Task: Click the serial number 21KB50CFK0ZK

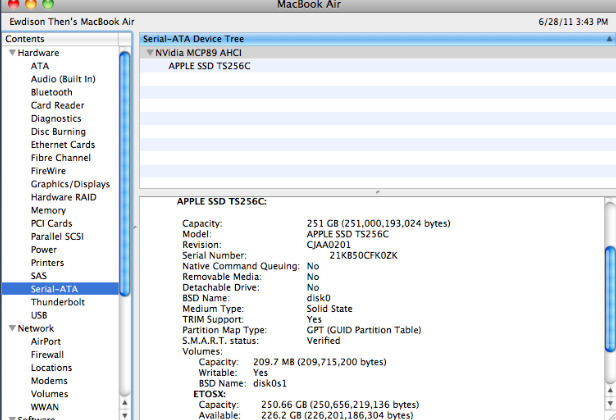Action: (363, 255)
